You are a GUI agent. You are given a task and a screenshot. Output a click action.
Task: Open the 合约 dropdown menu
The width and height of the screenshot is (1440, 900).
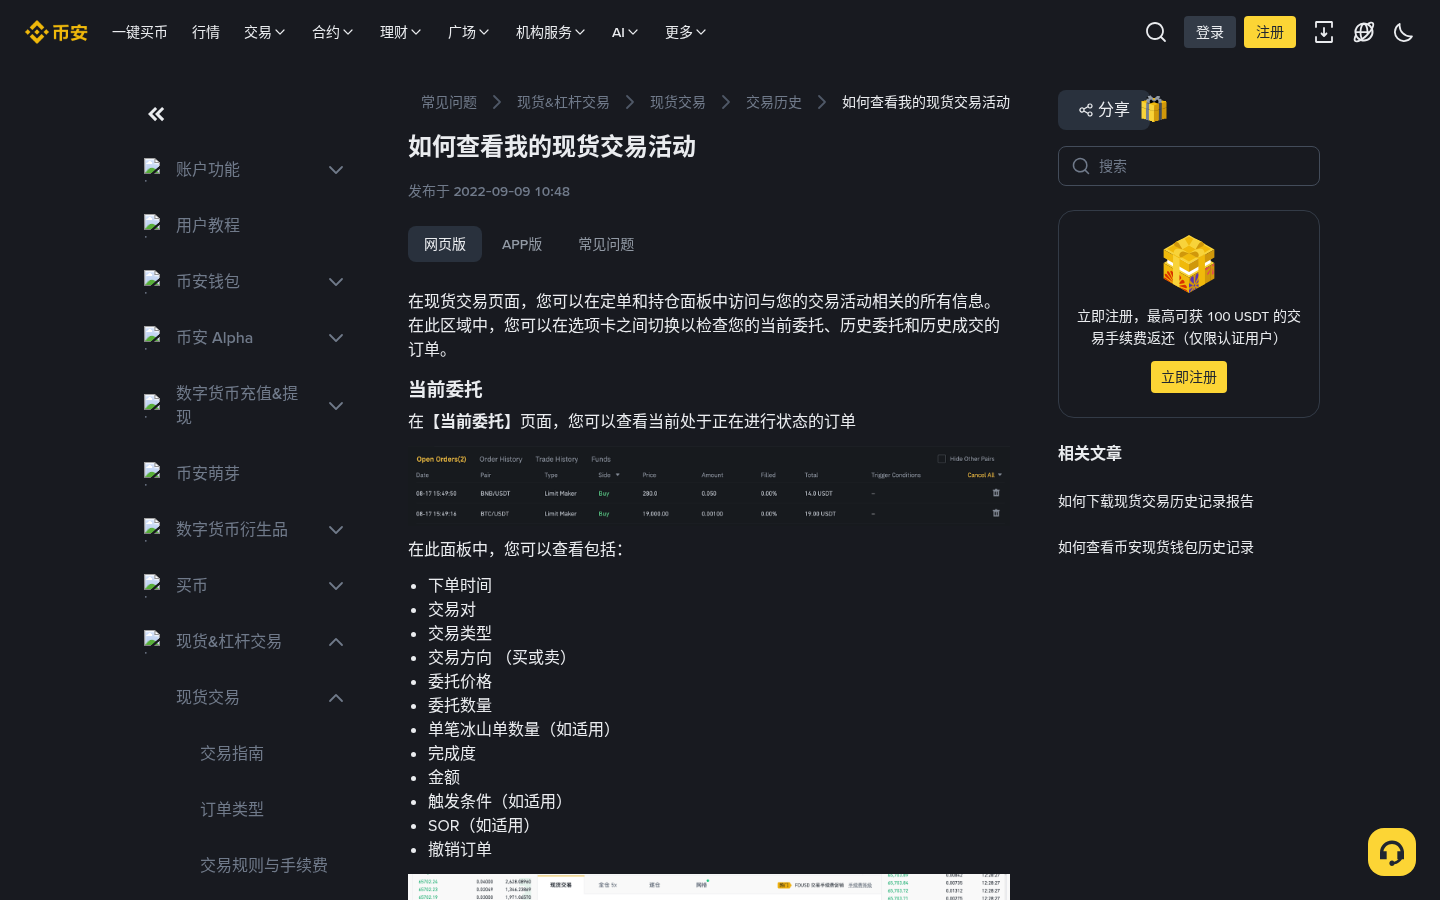(333, 32)
